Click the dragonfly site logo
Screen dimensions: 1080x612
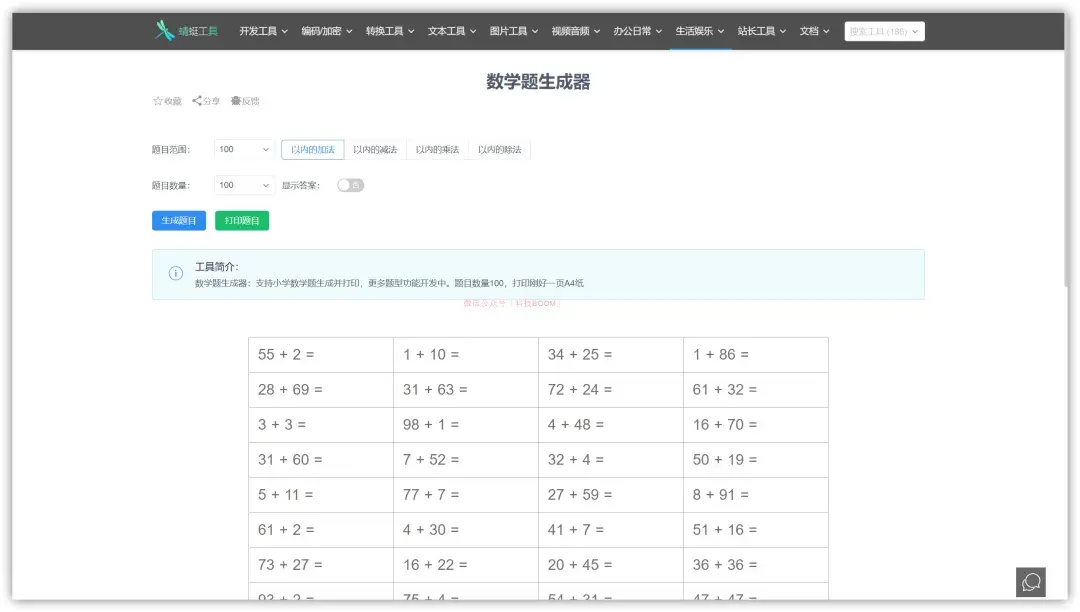[164, 30]
